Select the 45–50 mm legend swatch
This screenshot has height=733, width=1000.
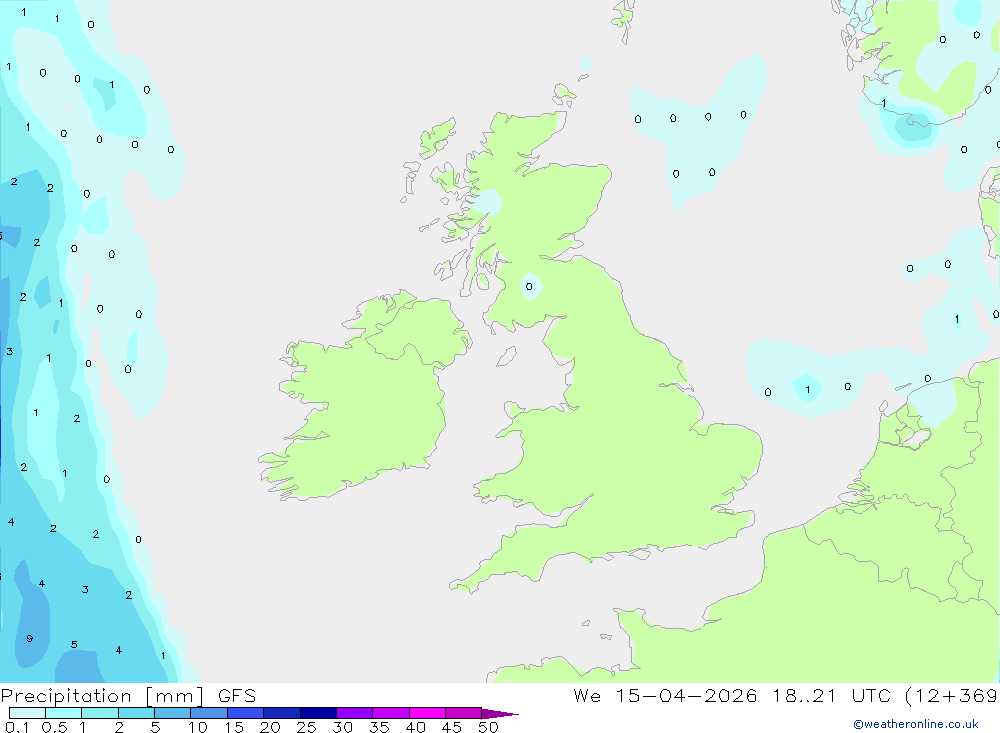click(x=463, y=713)
